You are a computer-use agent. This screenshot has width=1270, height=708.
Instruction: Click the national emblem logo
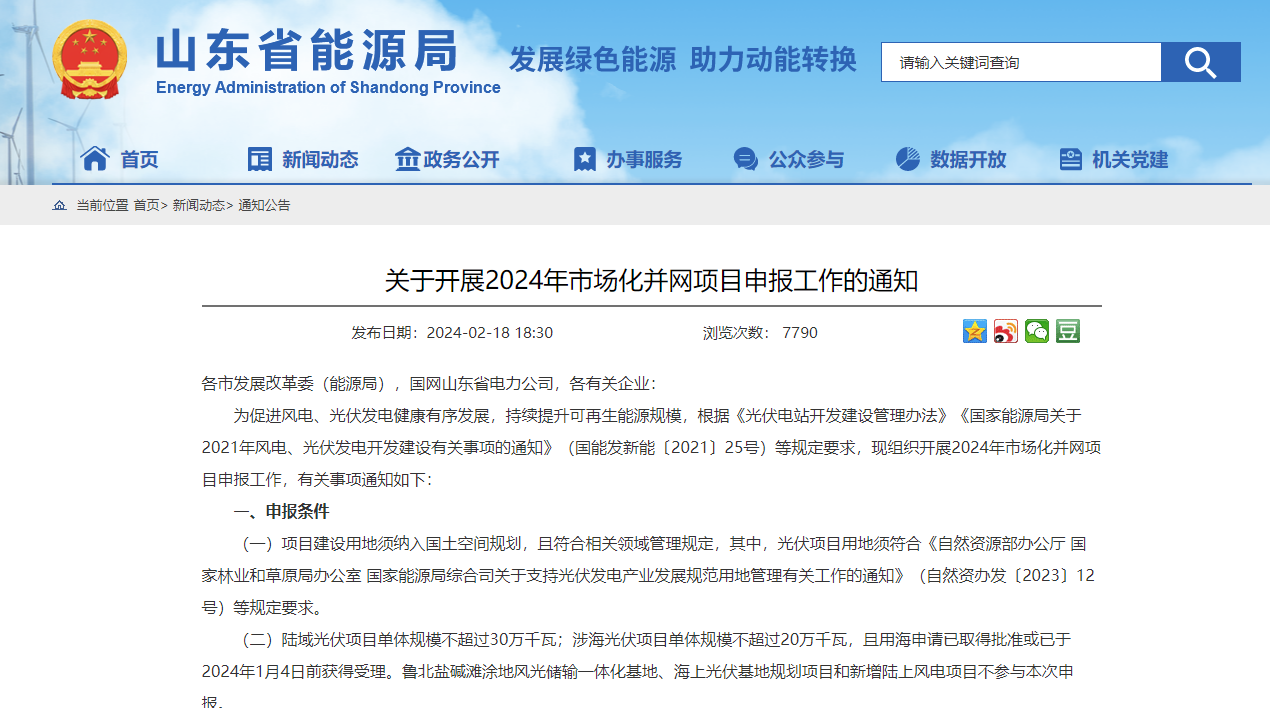pos(90,60)
